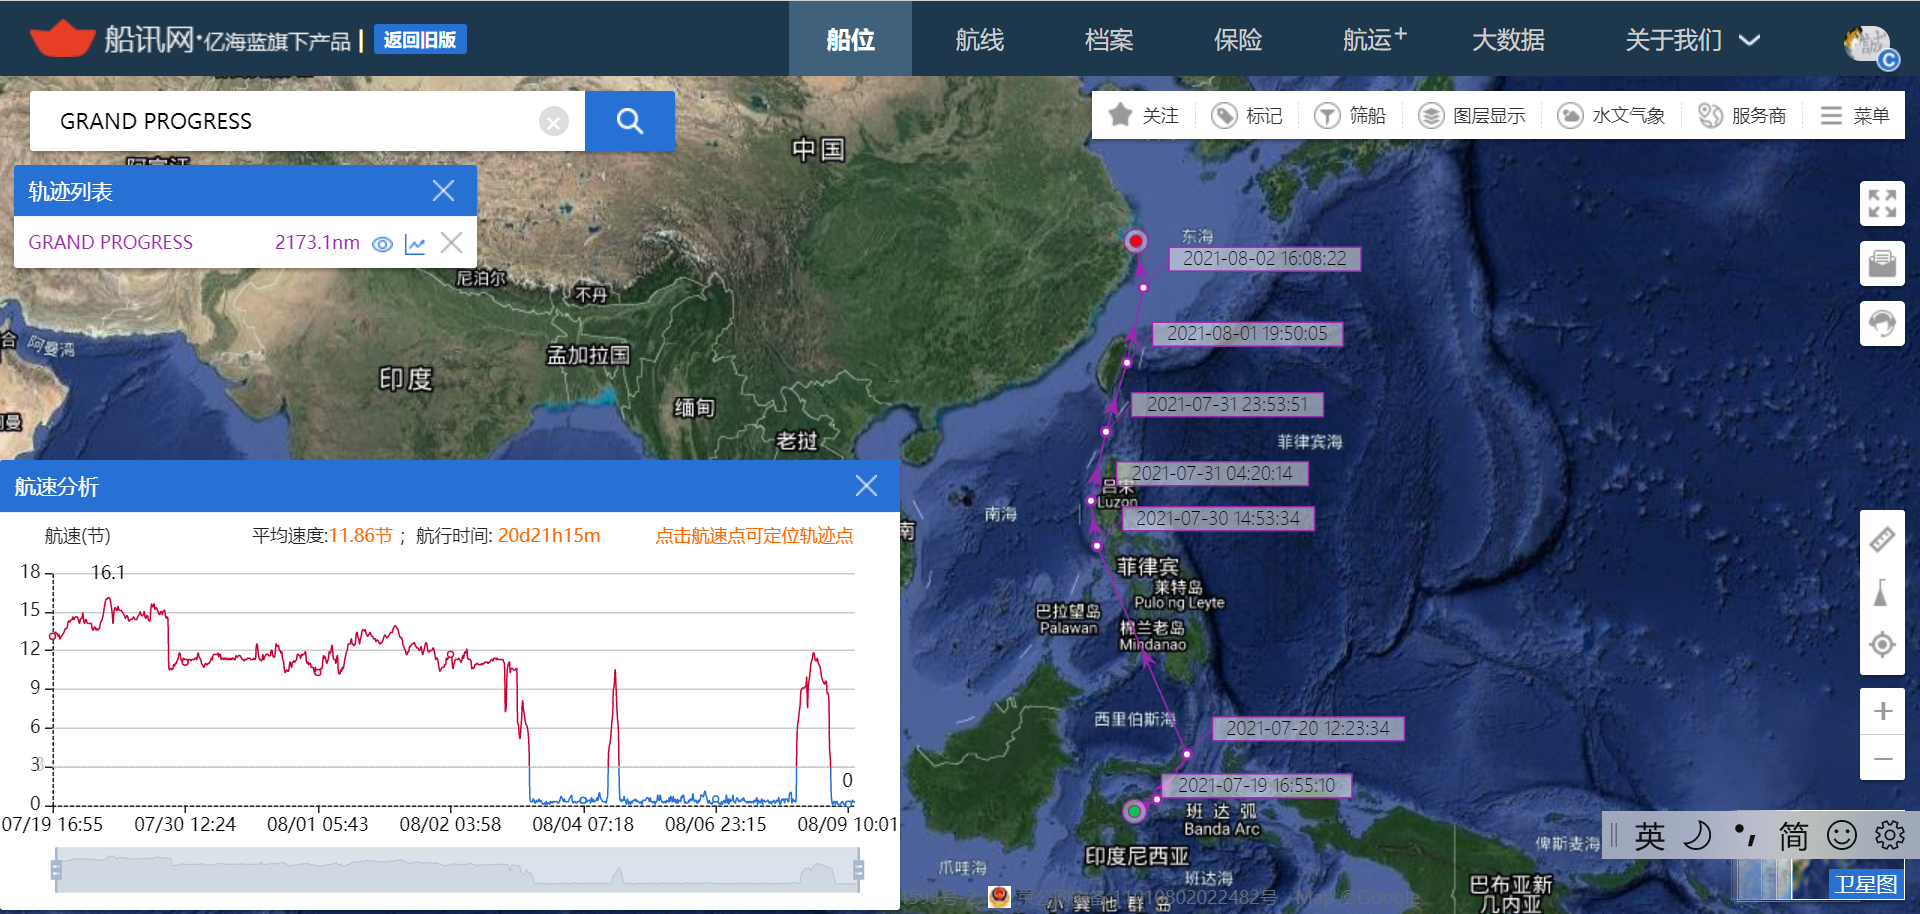Toggle GRAND PROGRESS track visibility eye
The width and height of the screenshot is (1920, 914).
tap(382, 243)
